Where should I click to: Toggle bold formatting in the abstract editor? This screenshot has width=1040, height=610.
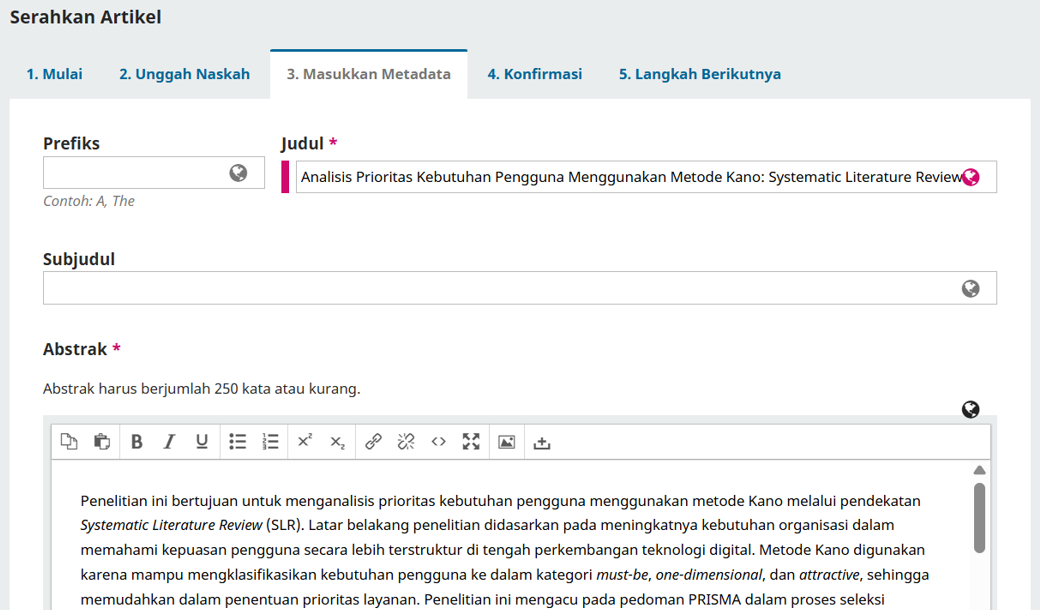(x=137, y=441)
